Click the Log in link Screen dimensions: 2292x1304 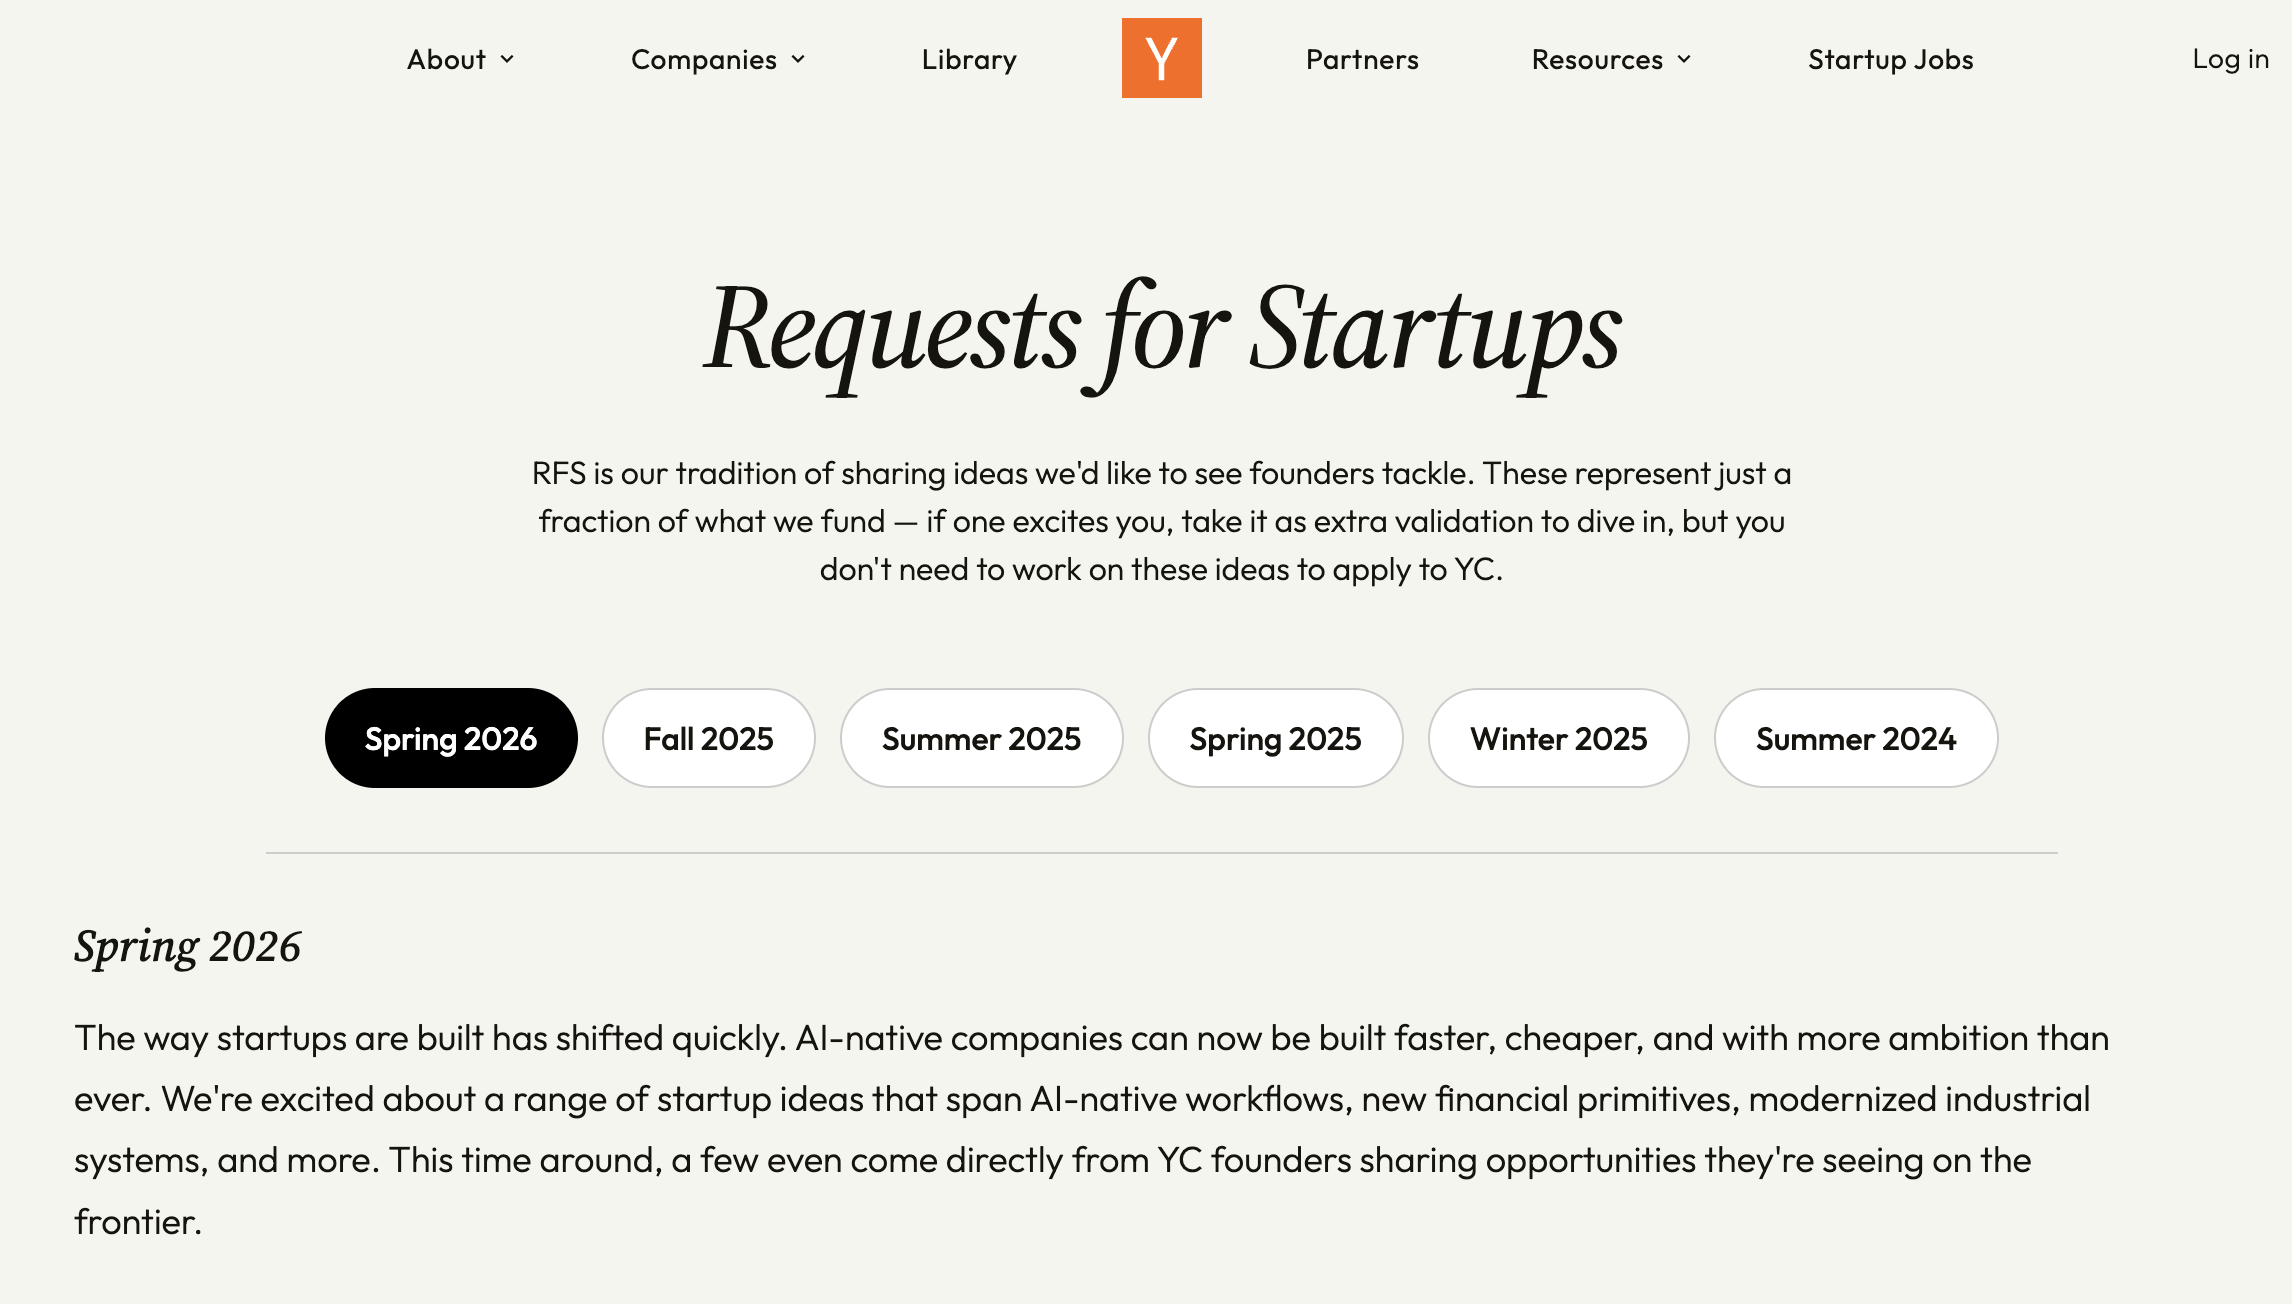(2230, 60)
